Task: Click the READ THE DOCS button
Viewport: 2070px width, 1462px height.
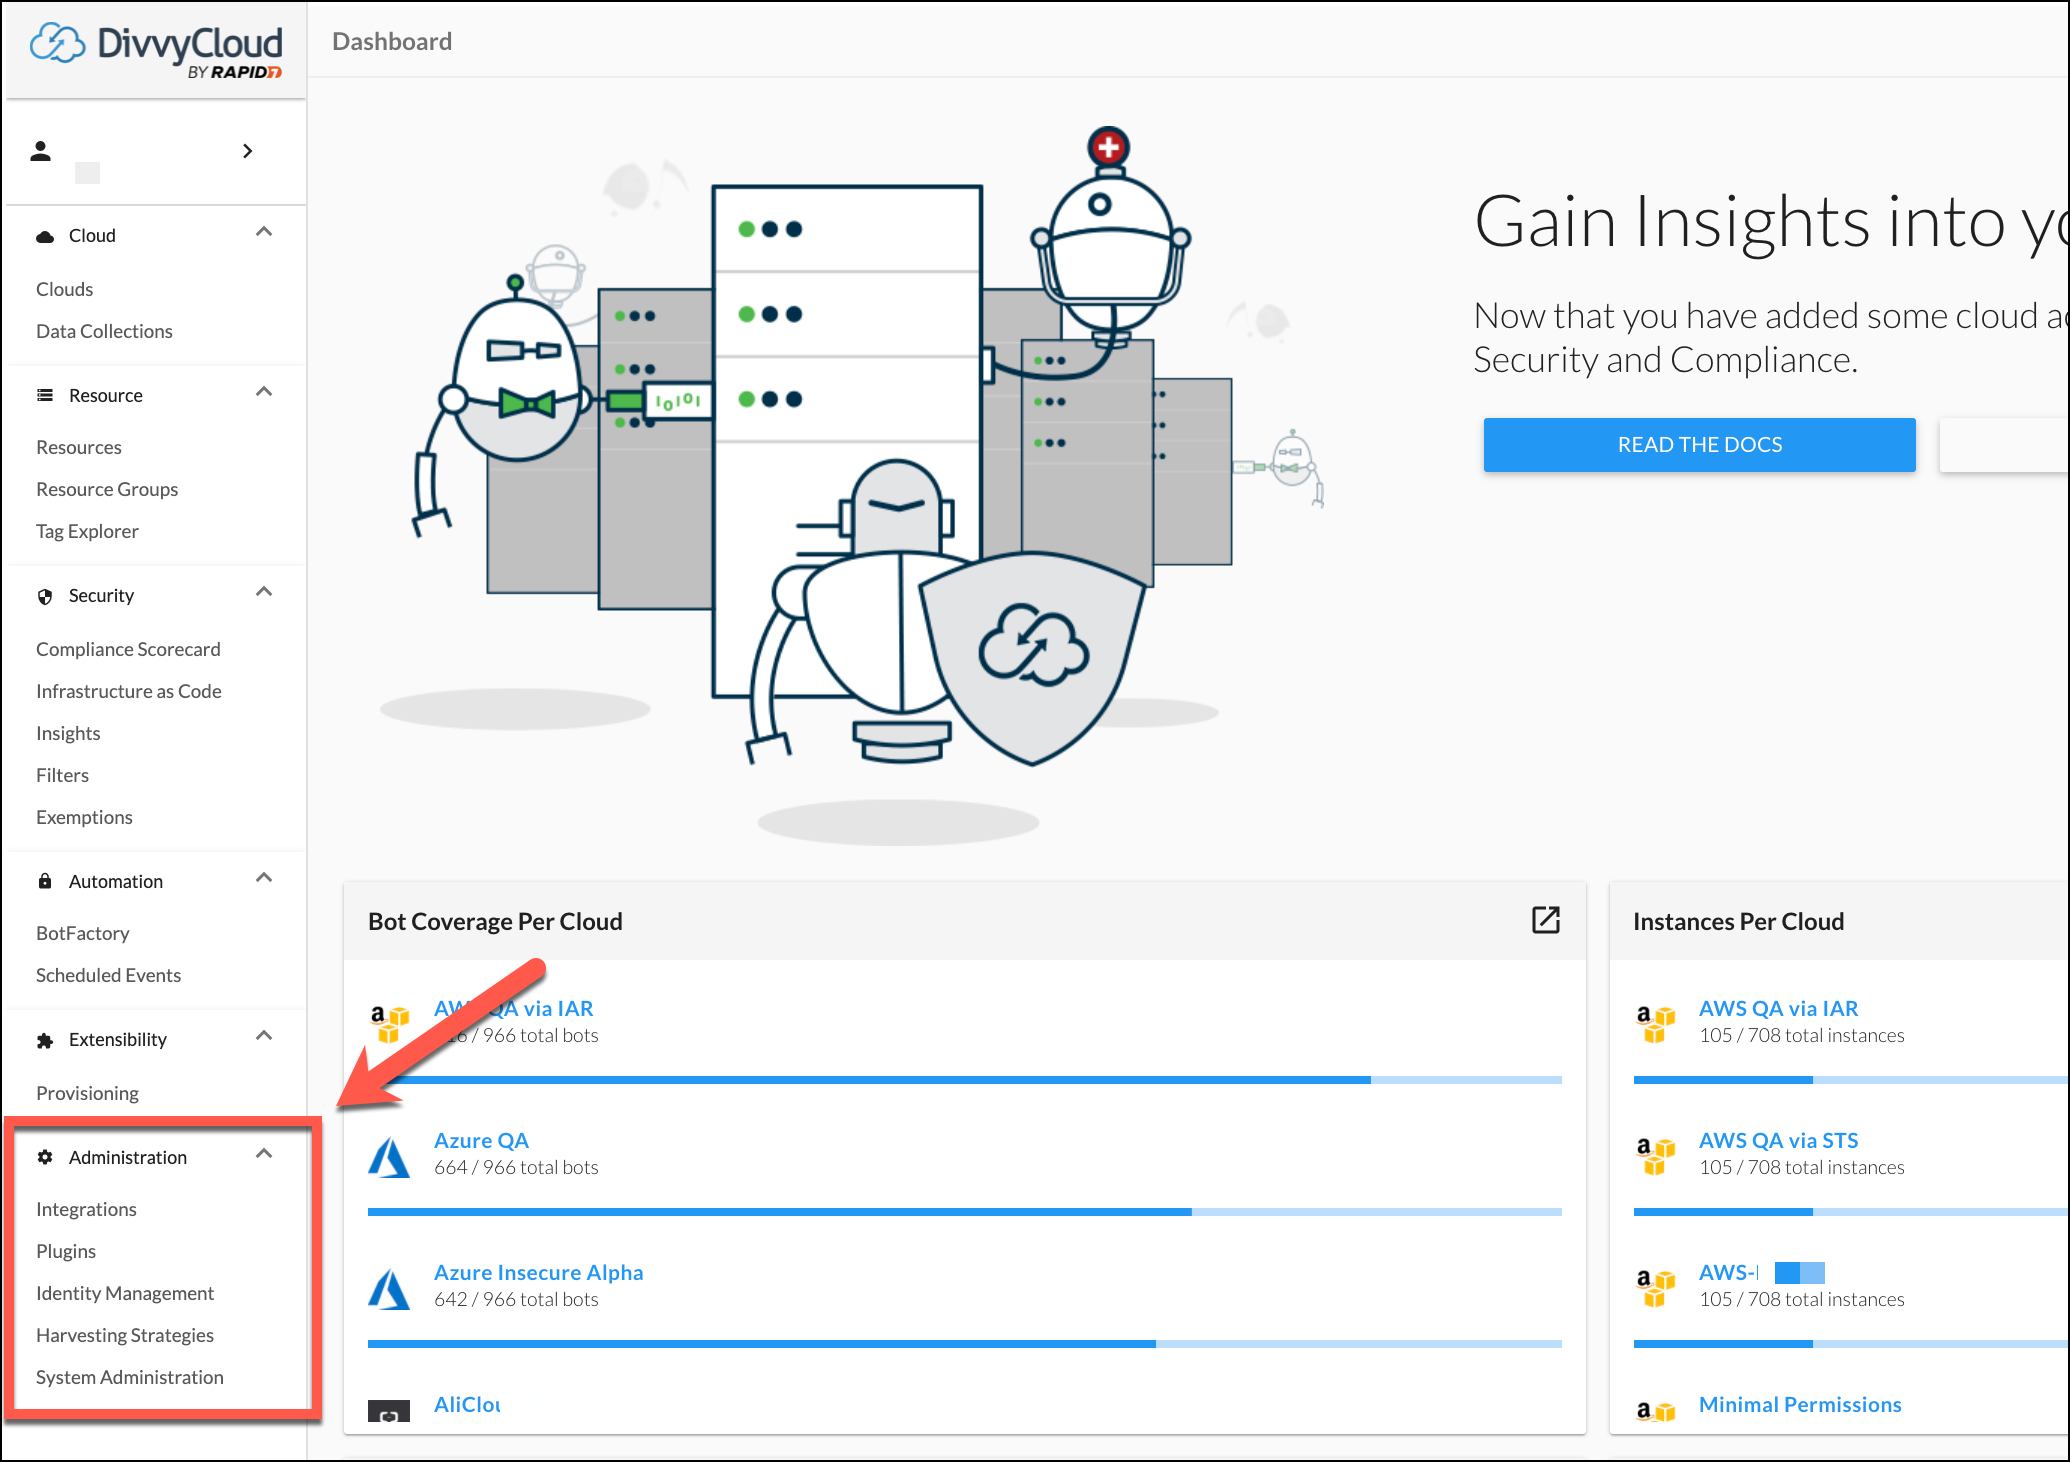Action: pos(1699,445)
